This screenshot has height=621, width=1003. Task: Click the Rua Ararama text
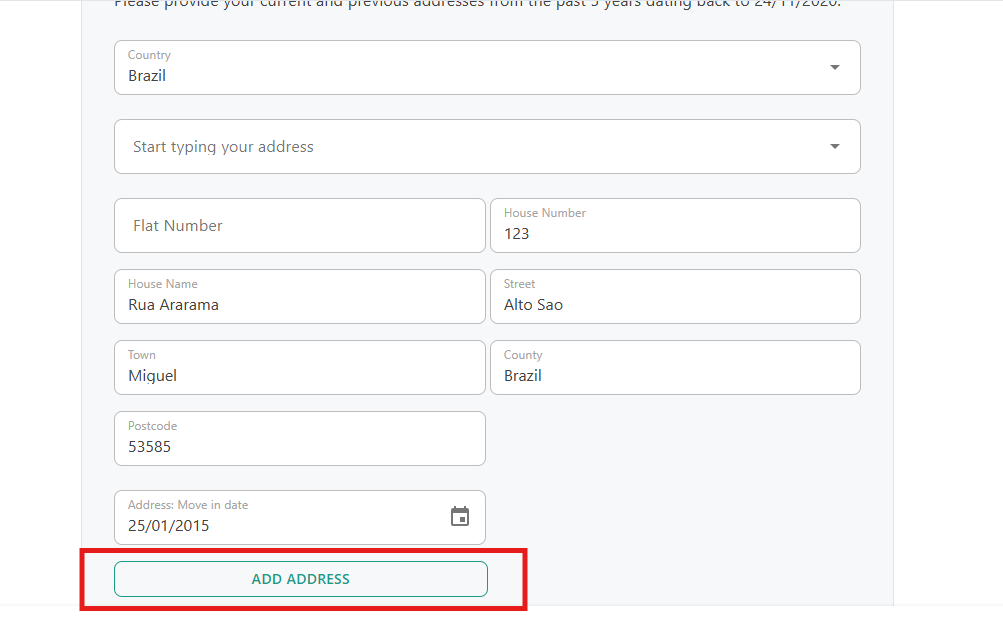(173, 305)
